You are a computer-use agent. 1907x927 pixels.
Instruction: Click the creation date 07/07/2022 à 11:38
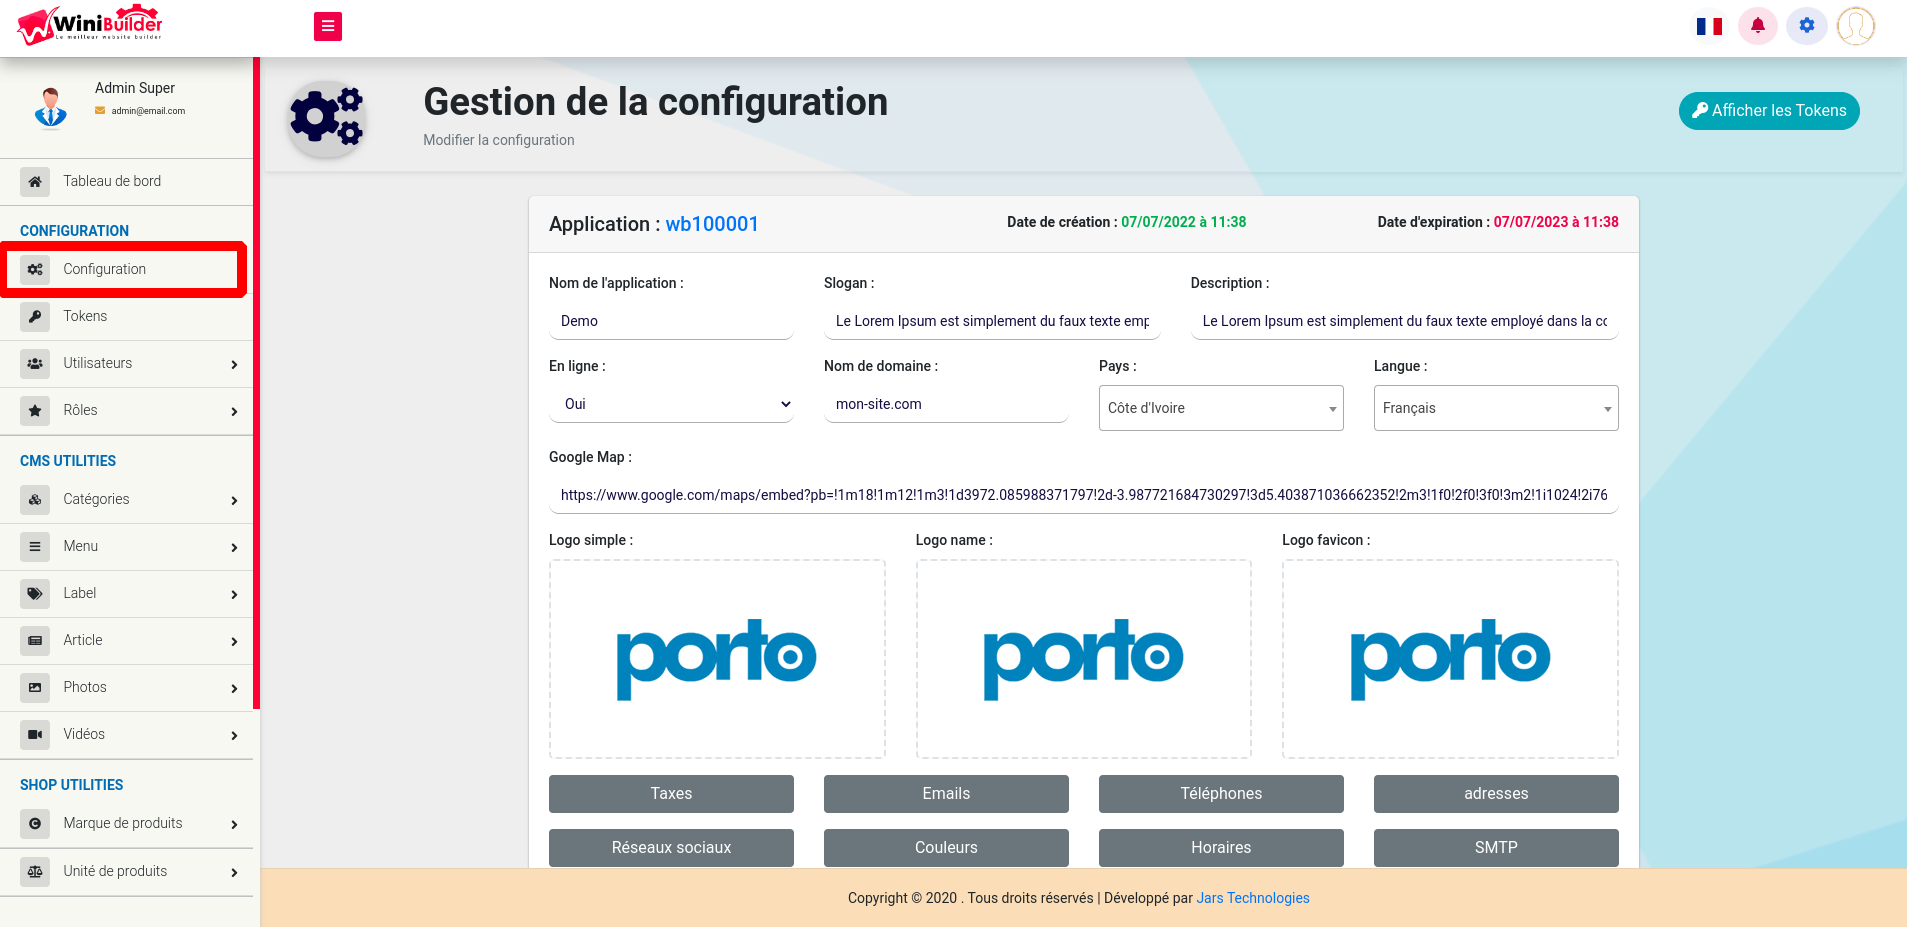click(1183, 222)
